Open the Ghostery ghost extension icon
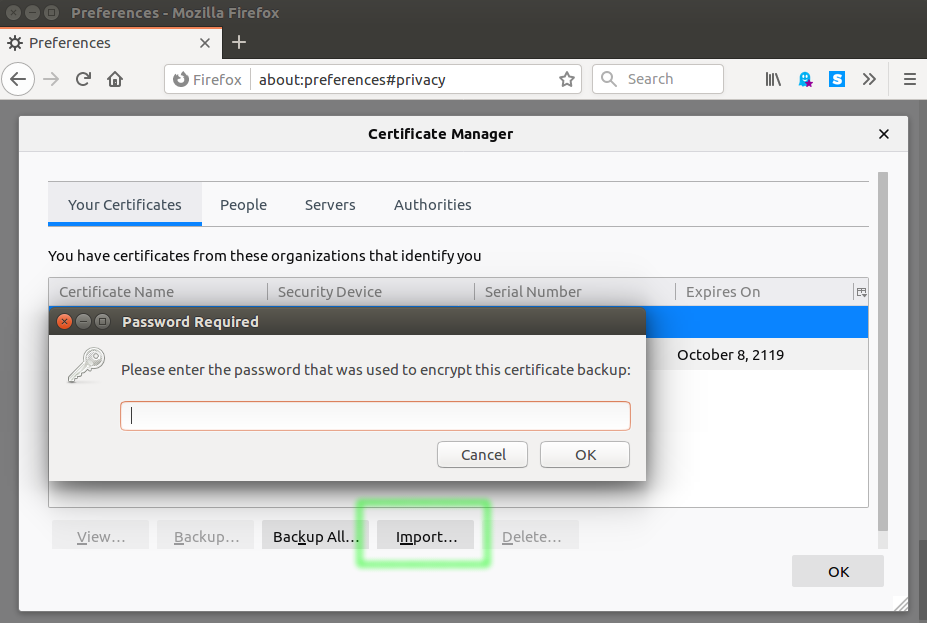The width and height of the screenshot is (927, 623). pyautogui.click(x=805, y=79)
